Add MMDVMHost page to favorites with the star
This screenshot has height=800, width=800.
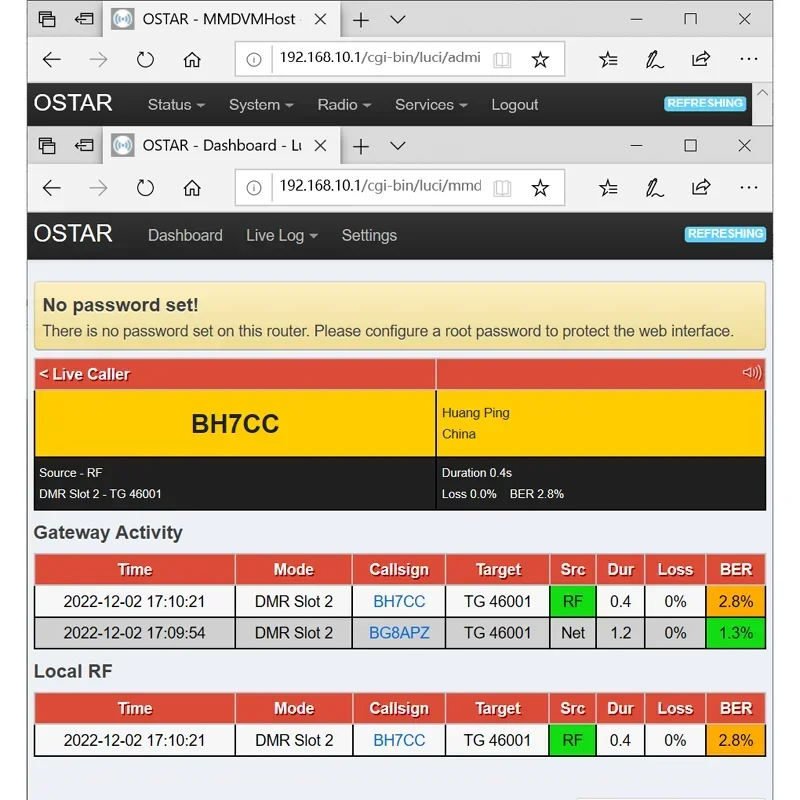click(x=540, y=60)
